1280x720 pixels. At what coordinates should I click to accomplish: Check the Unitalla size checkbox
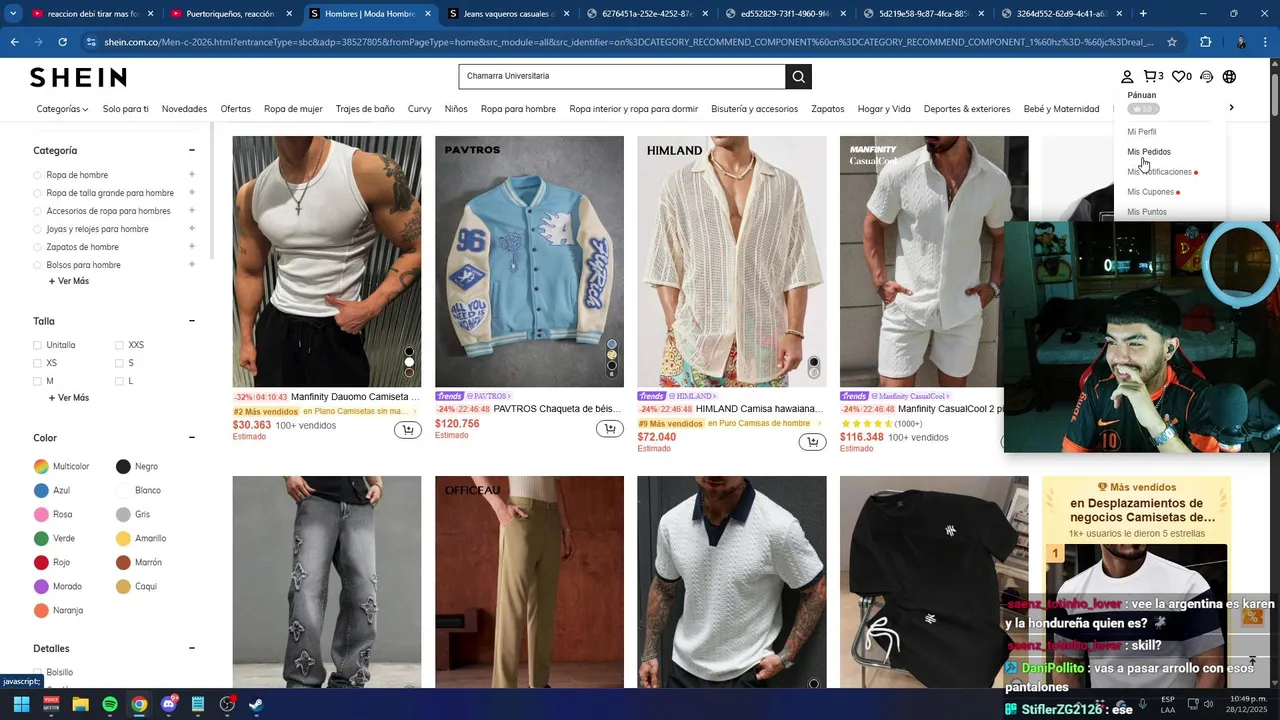point(38,345)
